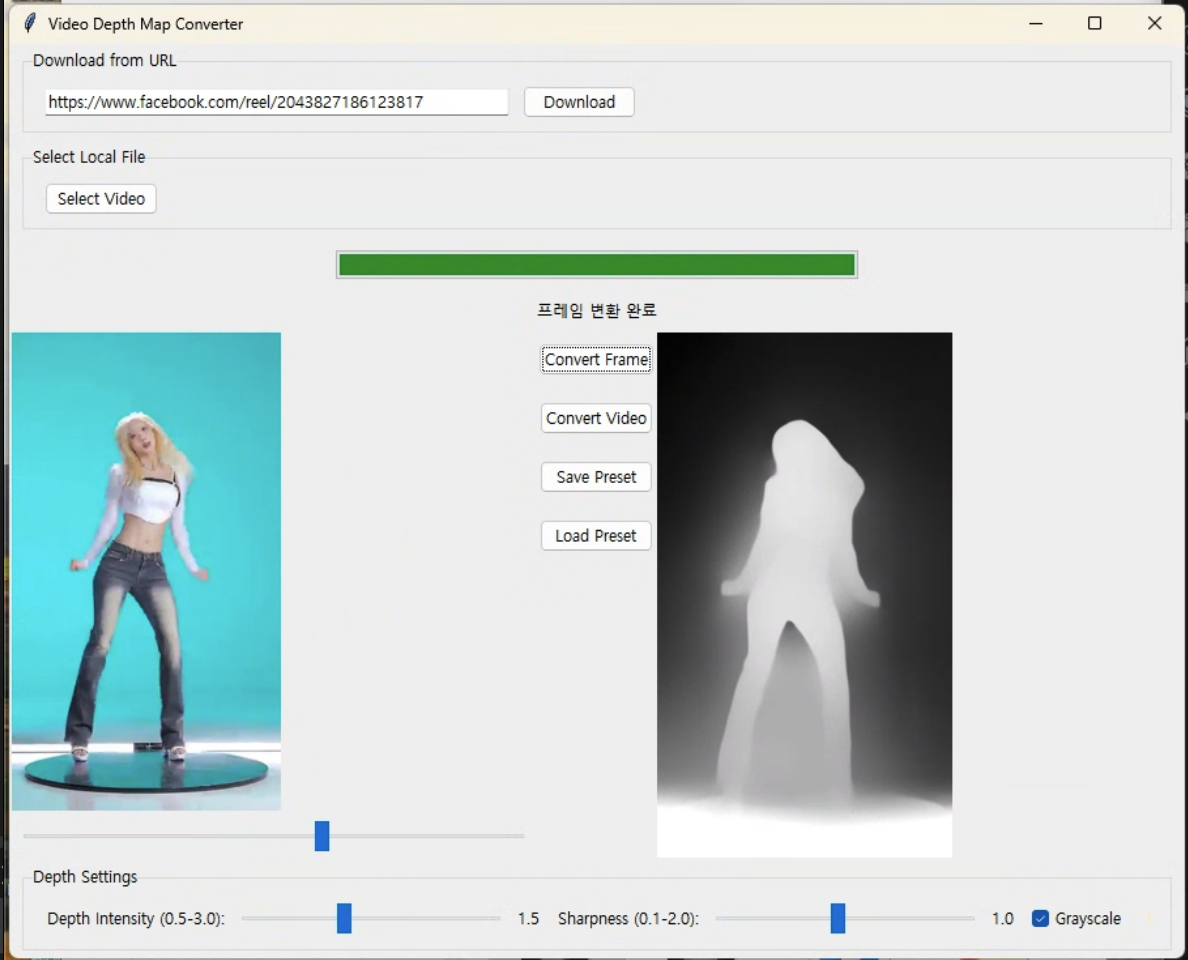The image size is (1188, 960).
Task: Click Save Preset
Action: pos(596,477)
